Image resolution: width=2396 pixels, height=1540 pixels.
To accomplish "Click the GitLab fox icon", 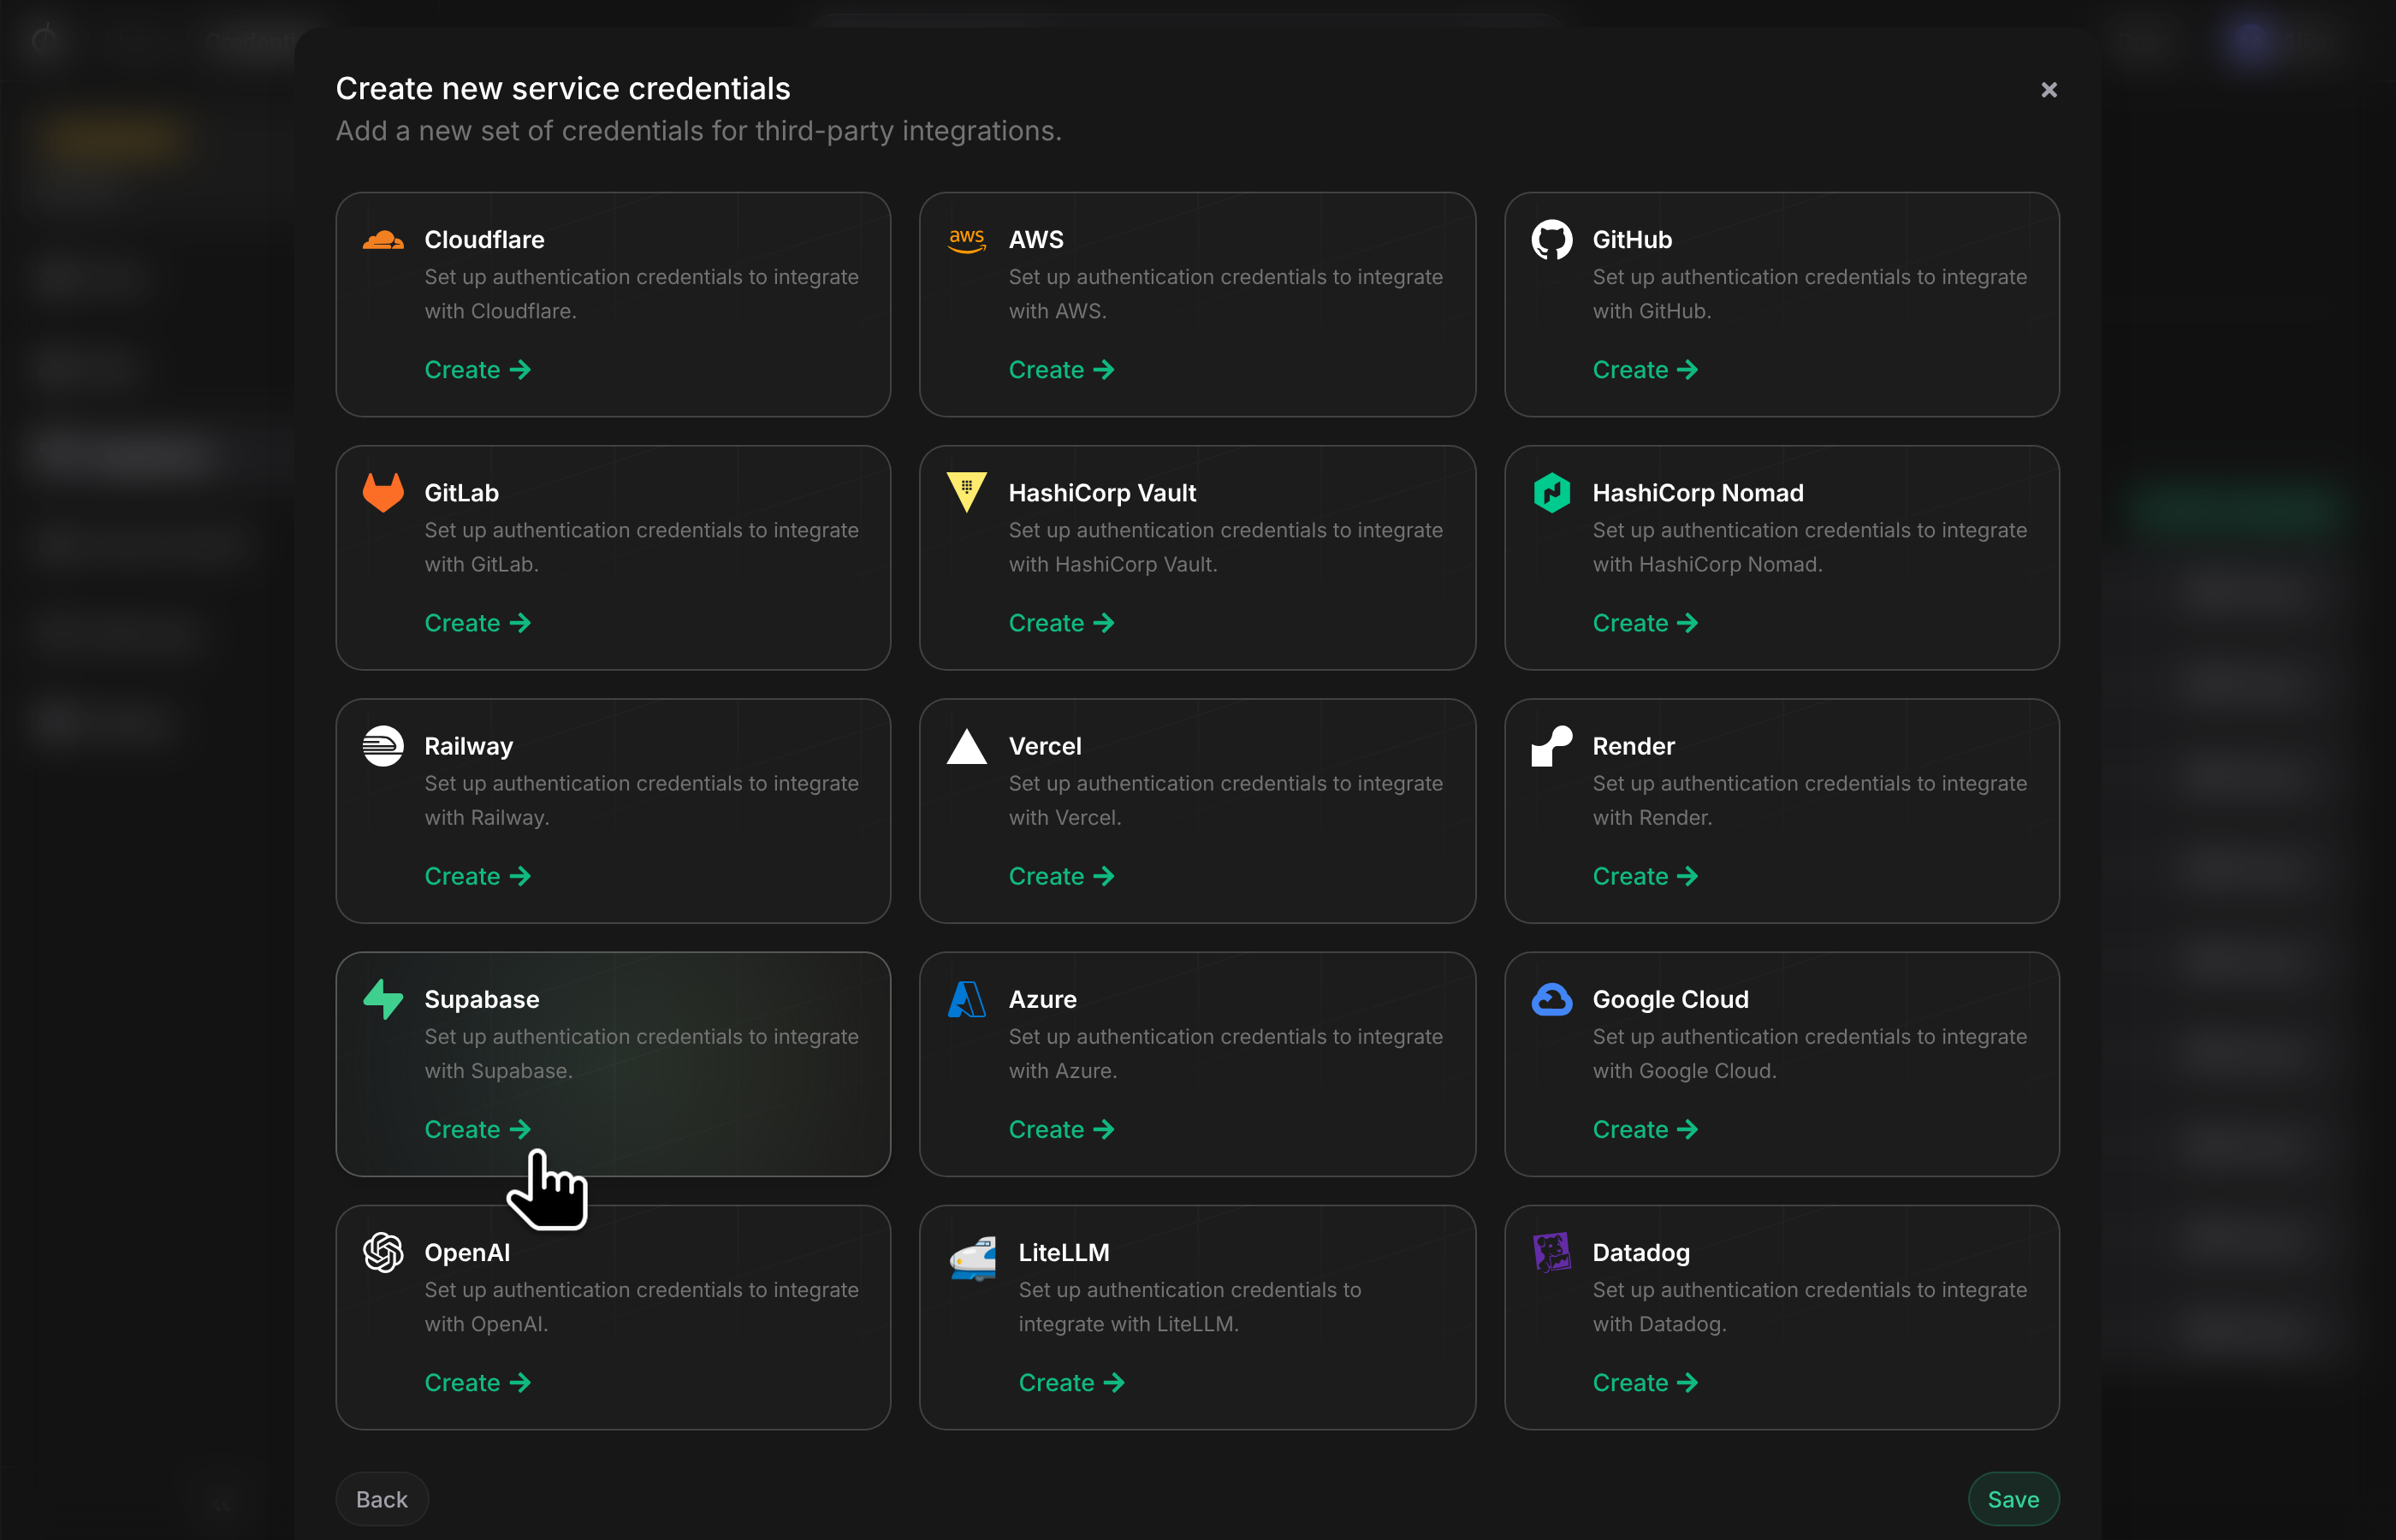I will point(383,492).
